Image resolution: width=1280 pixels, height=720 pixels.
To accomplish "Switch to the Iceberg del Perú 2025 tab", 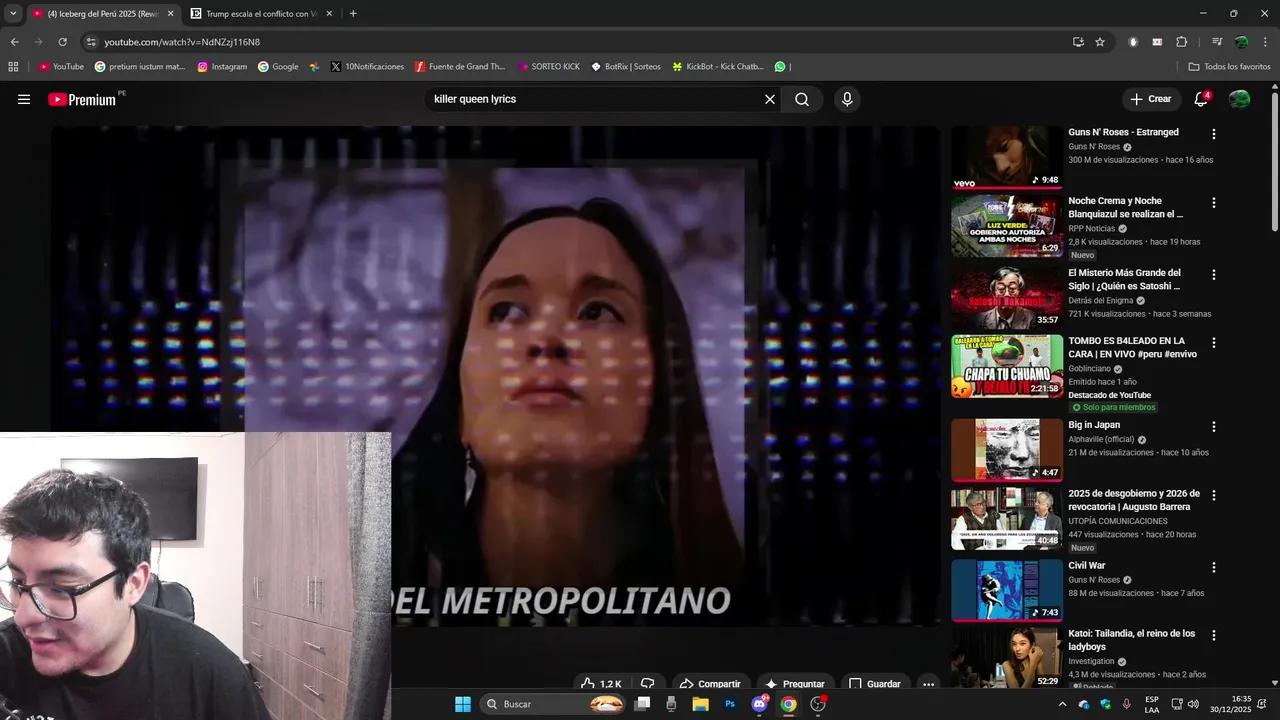I will tap(103, 14).
